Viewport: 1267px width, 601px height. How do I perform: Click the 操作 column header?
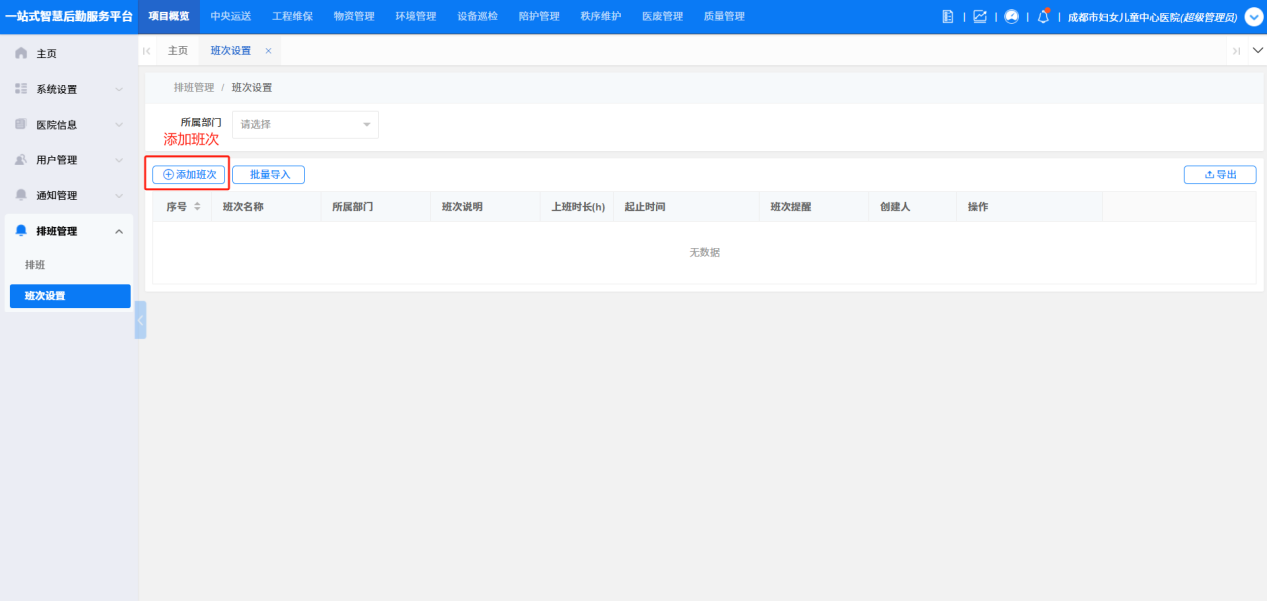point(978,207)
